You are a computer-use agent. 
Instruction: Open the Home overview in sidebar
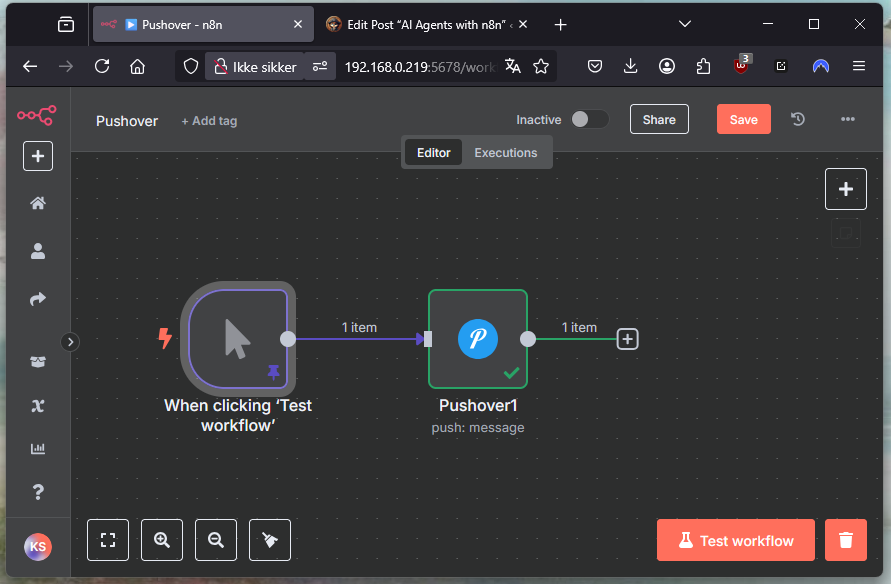point(38,203)
